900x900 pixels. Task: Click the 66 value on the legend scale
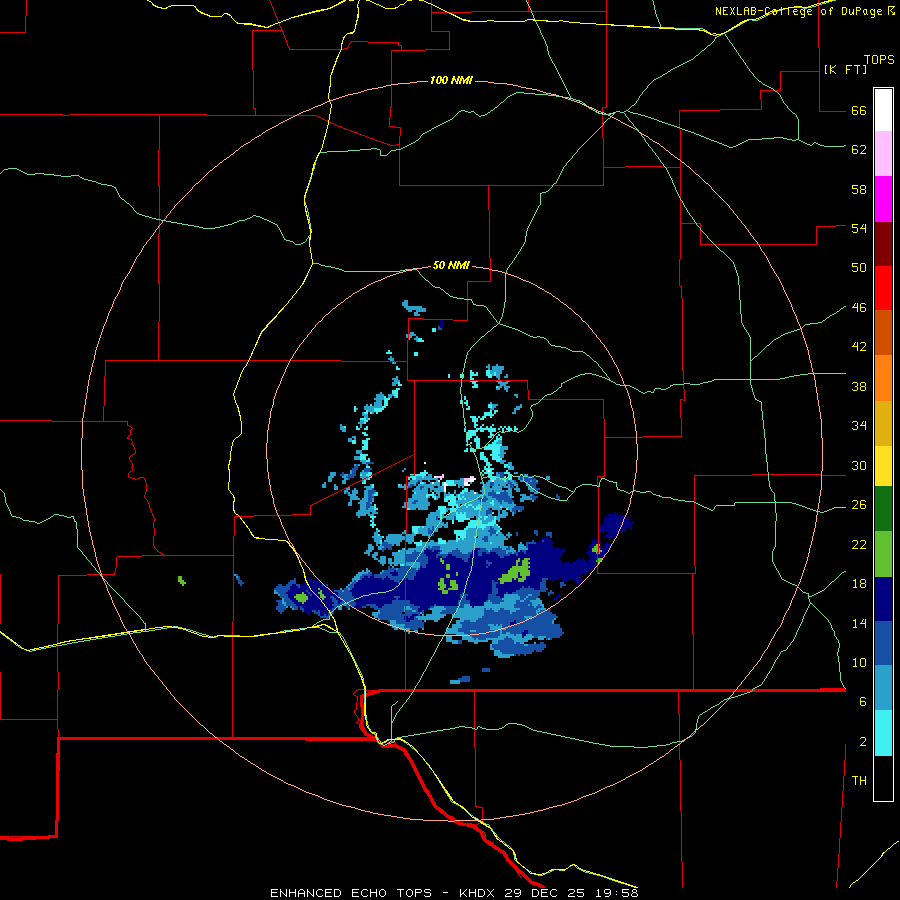(859, 111)
